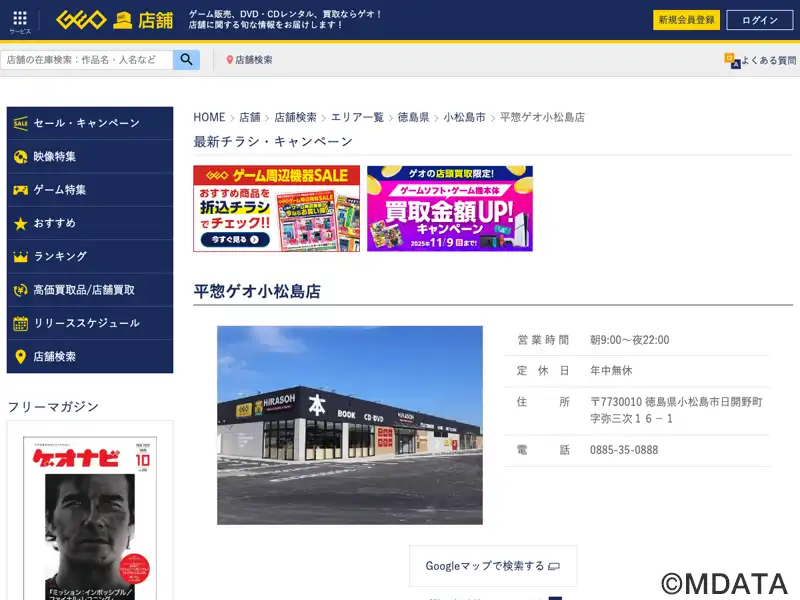Viewport: 800px width, 600px height.
Task: Open ゲーム周辺機器SALE flyer banner
Action: [277, 208]
